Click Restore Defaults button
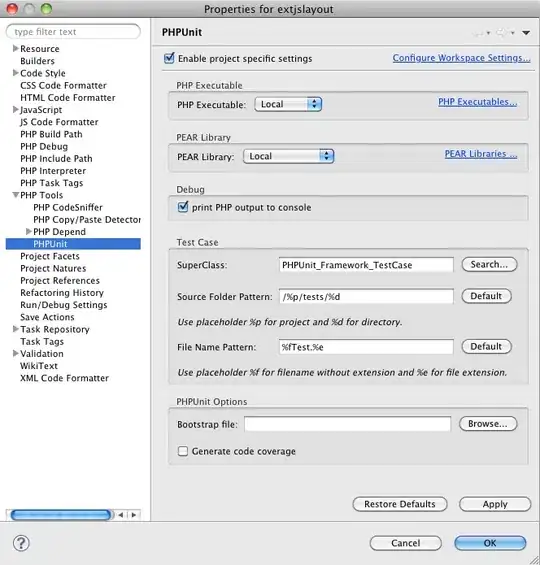Screen dimensions: 540x565 400,504
